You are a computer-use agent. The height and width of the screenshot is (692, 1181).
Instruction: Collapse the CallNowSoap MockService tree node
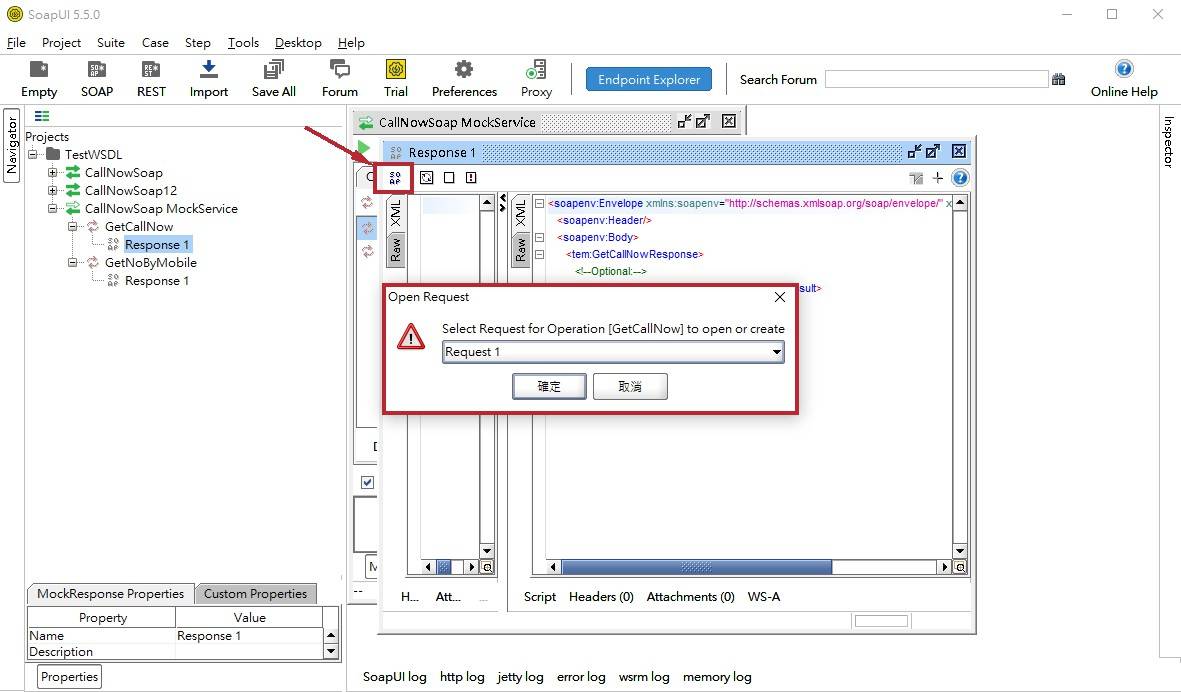[53, 209]
